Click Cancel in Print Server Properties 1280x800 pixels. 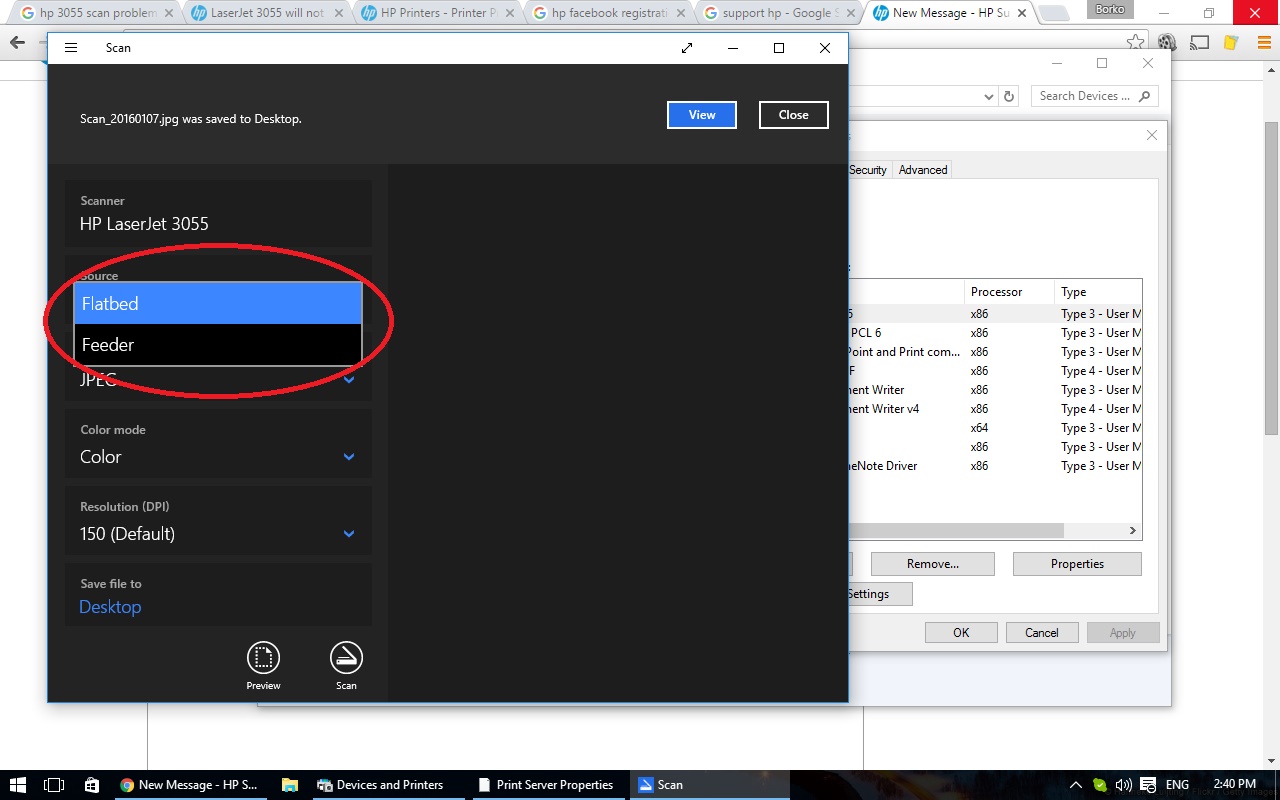[1041, 633]
